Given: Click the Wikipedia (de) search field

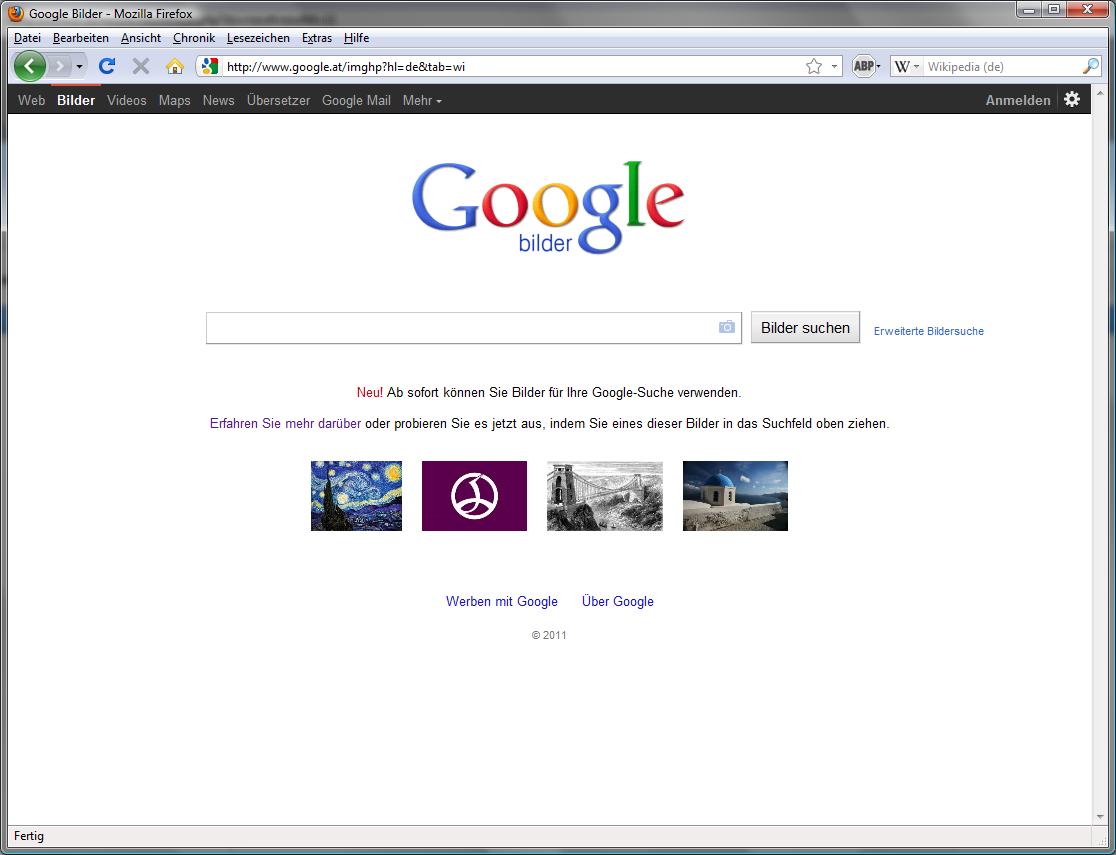Looking at the screenshot, I should click(x=1002, y=66).
